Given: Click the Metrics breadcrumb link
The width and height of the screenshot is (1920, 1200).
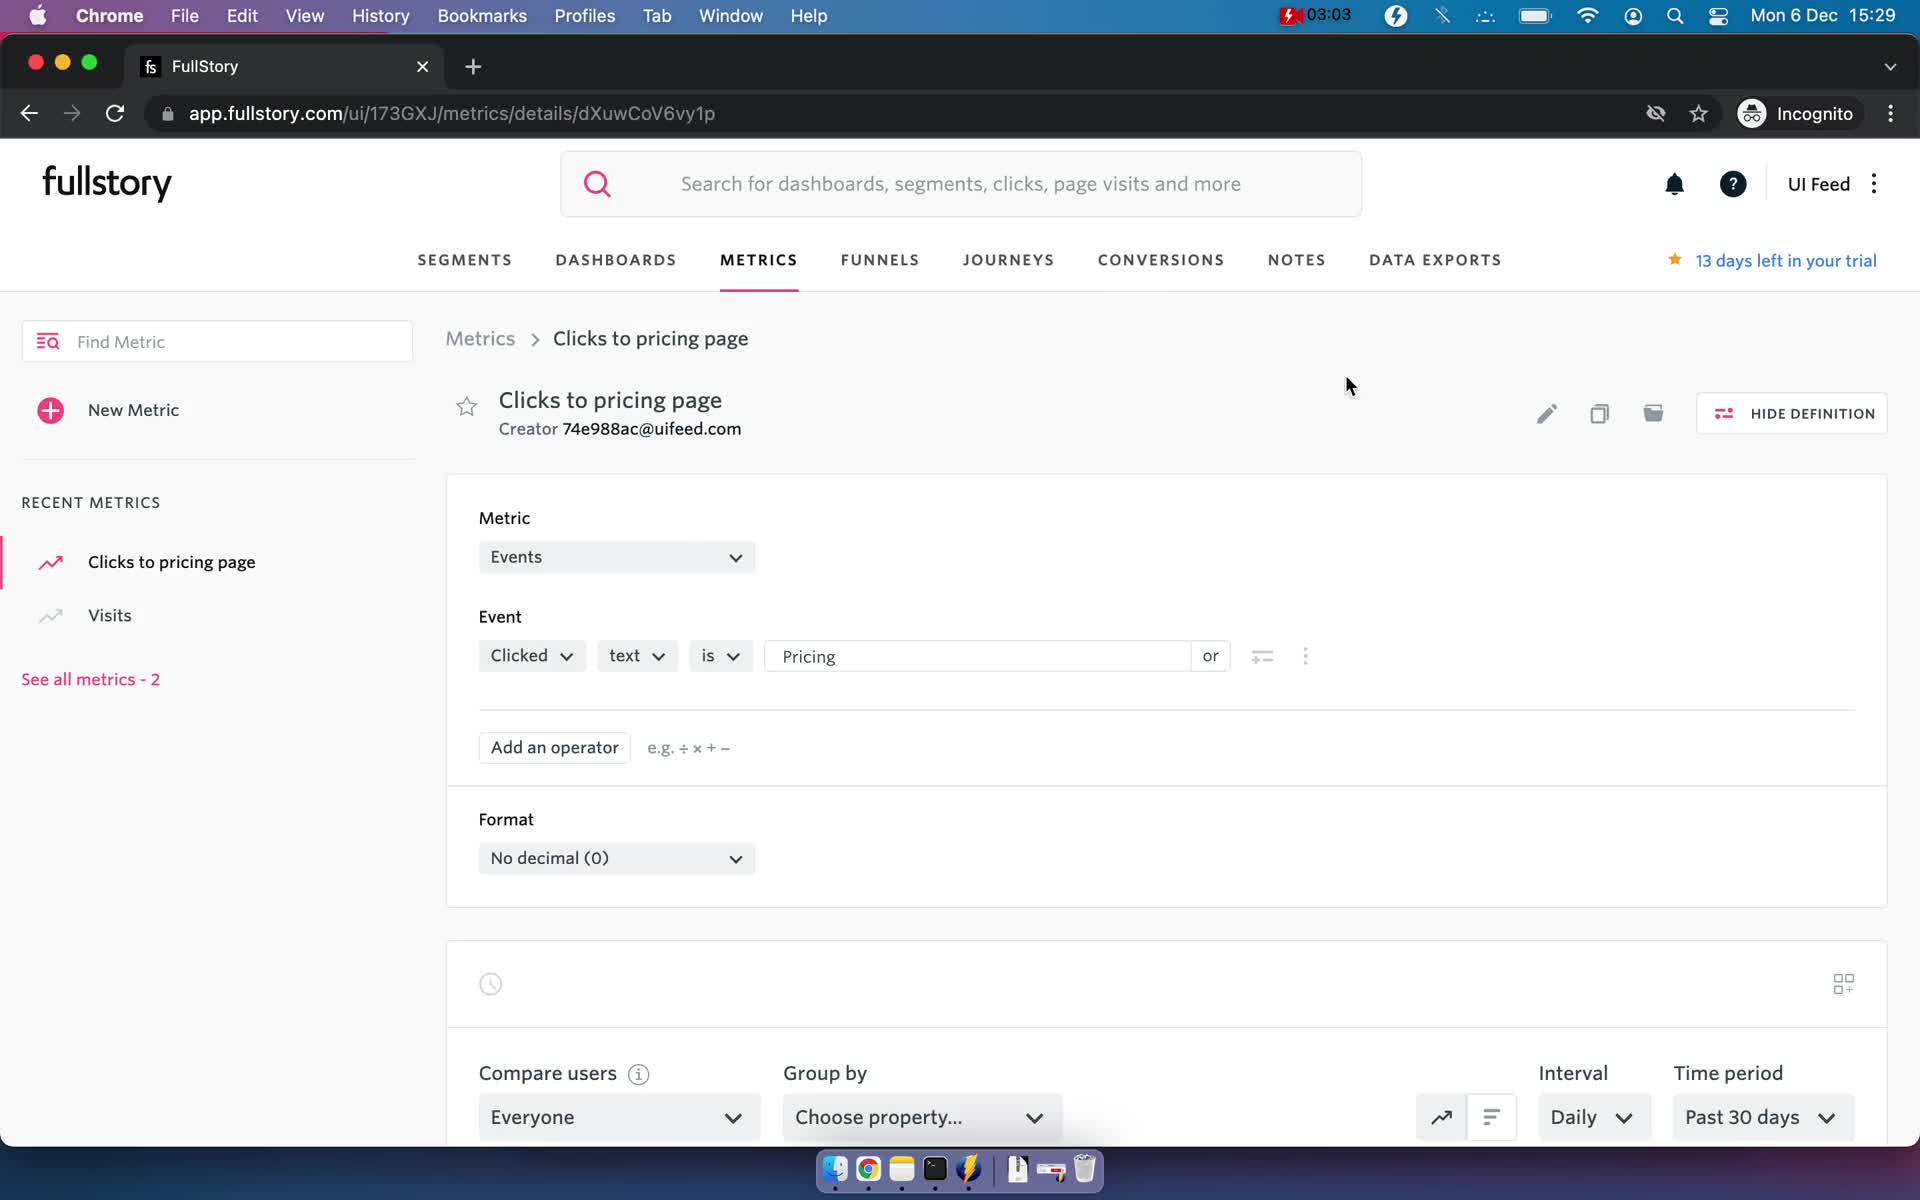Looking at the screenshot, I should tap(480, 337).
